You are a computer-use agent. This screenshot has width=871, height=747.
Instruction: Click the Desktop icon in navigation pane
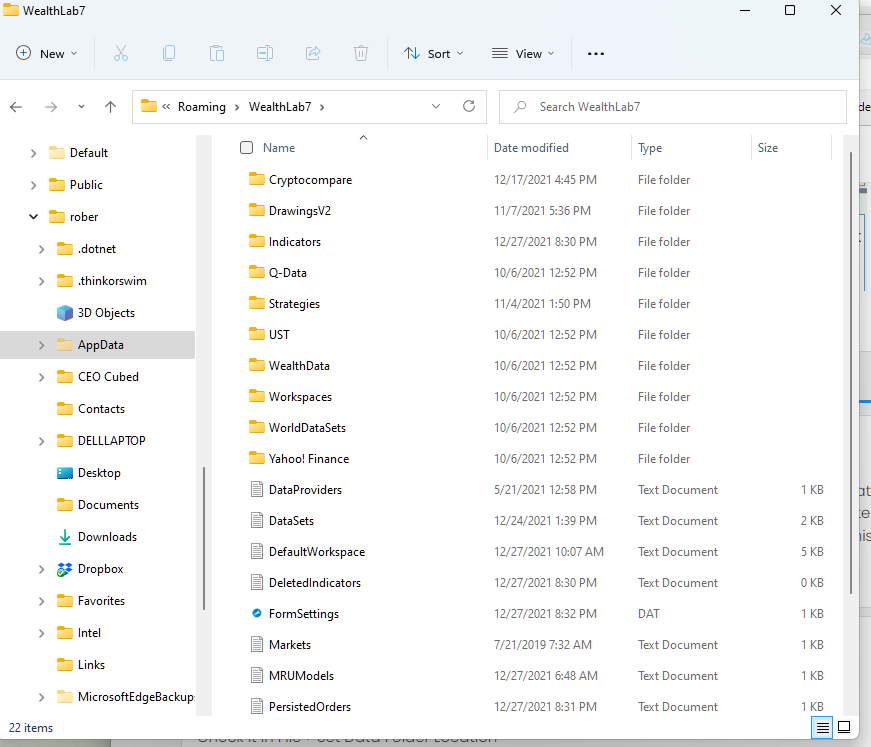coord(65,473)
